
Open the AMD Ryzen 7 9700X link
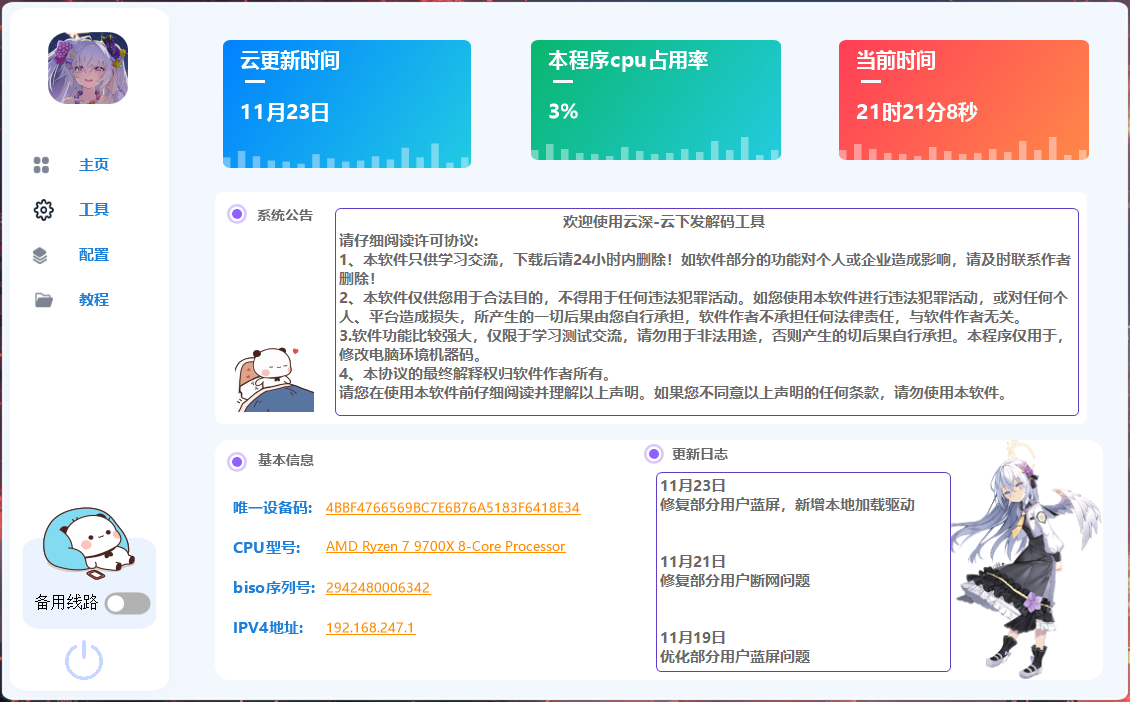[445, 546]
